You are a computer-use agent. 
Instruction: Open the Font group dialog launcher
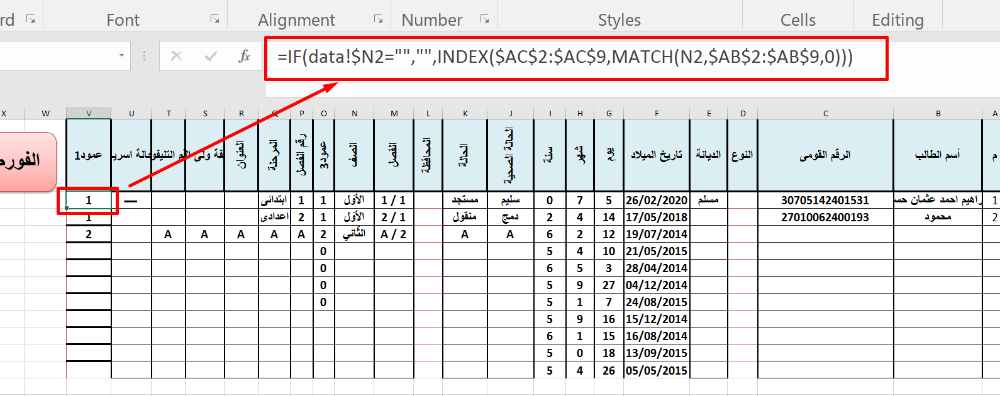tap(215, 19)
